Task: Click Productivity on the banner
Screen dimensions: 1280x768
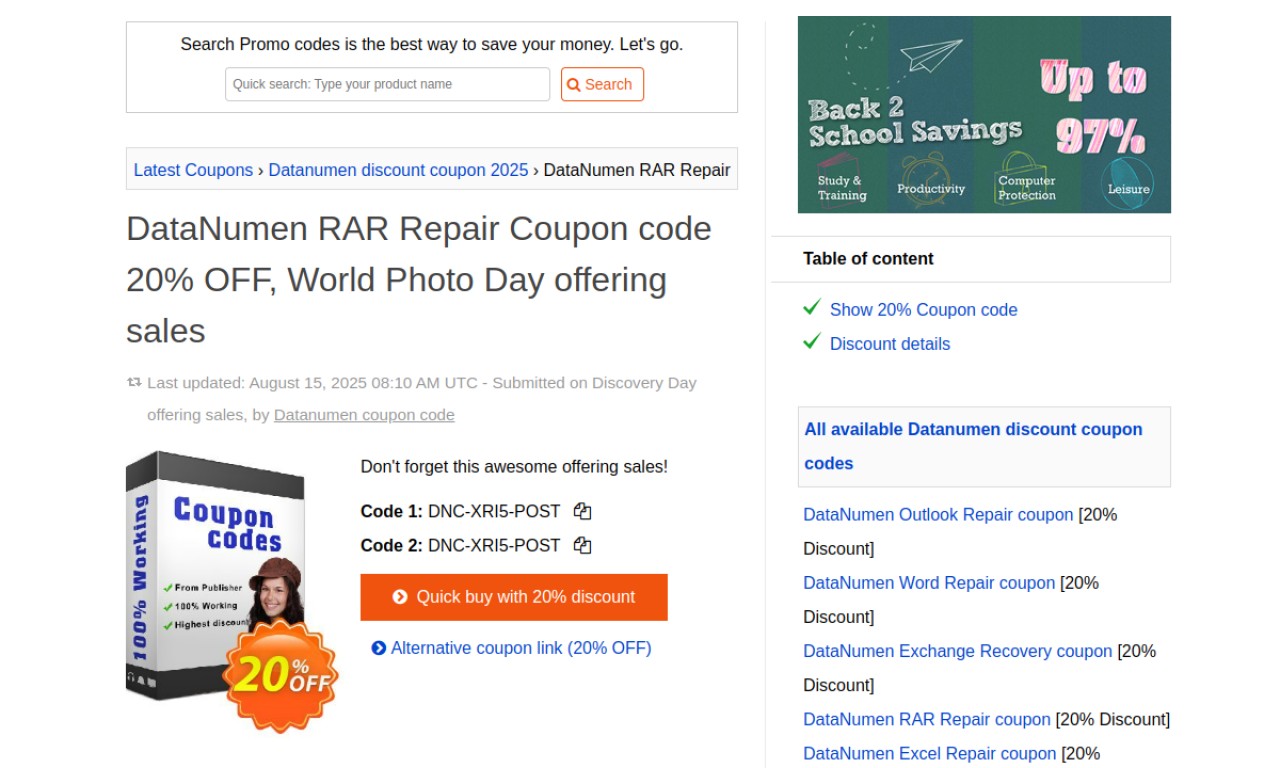Action: pyautogui.click(x=931, y=189)
